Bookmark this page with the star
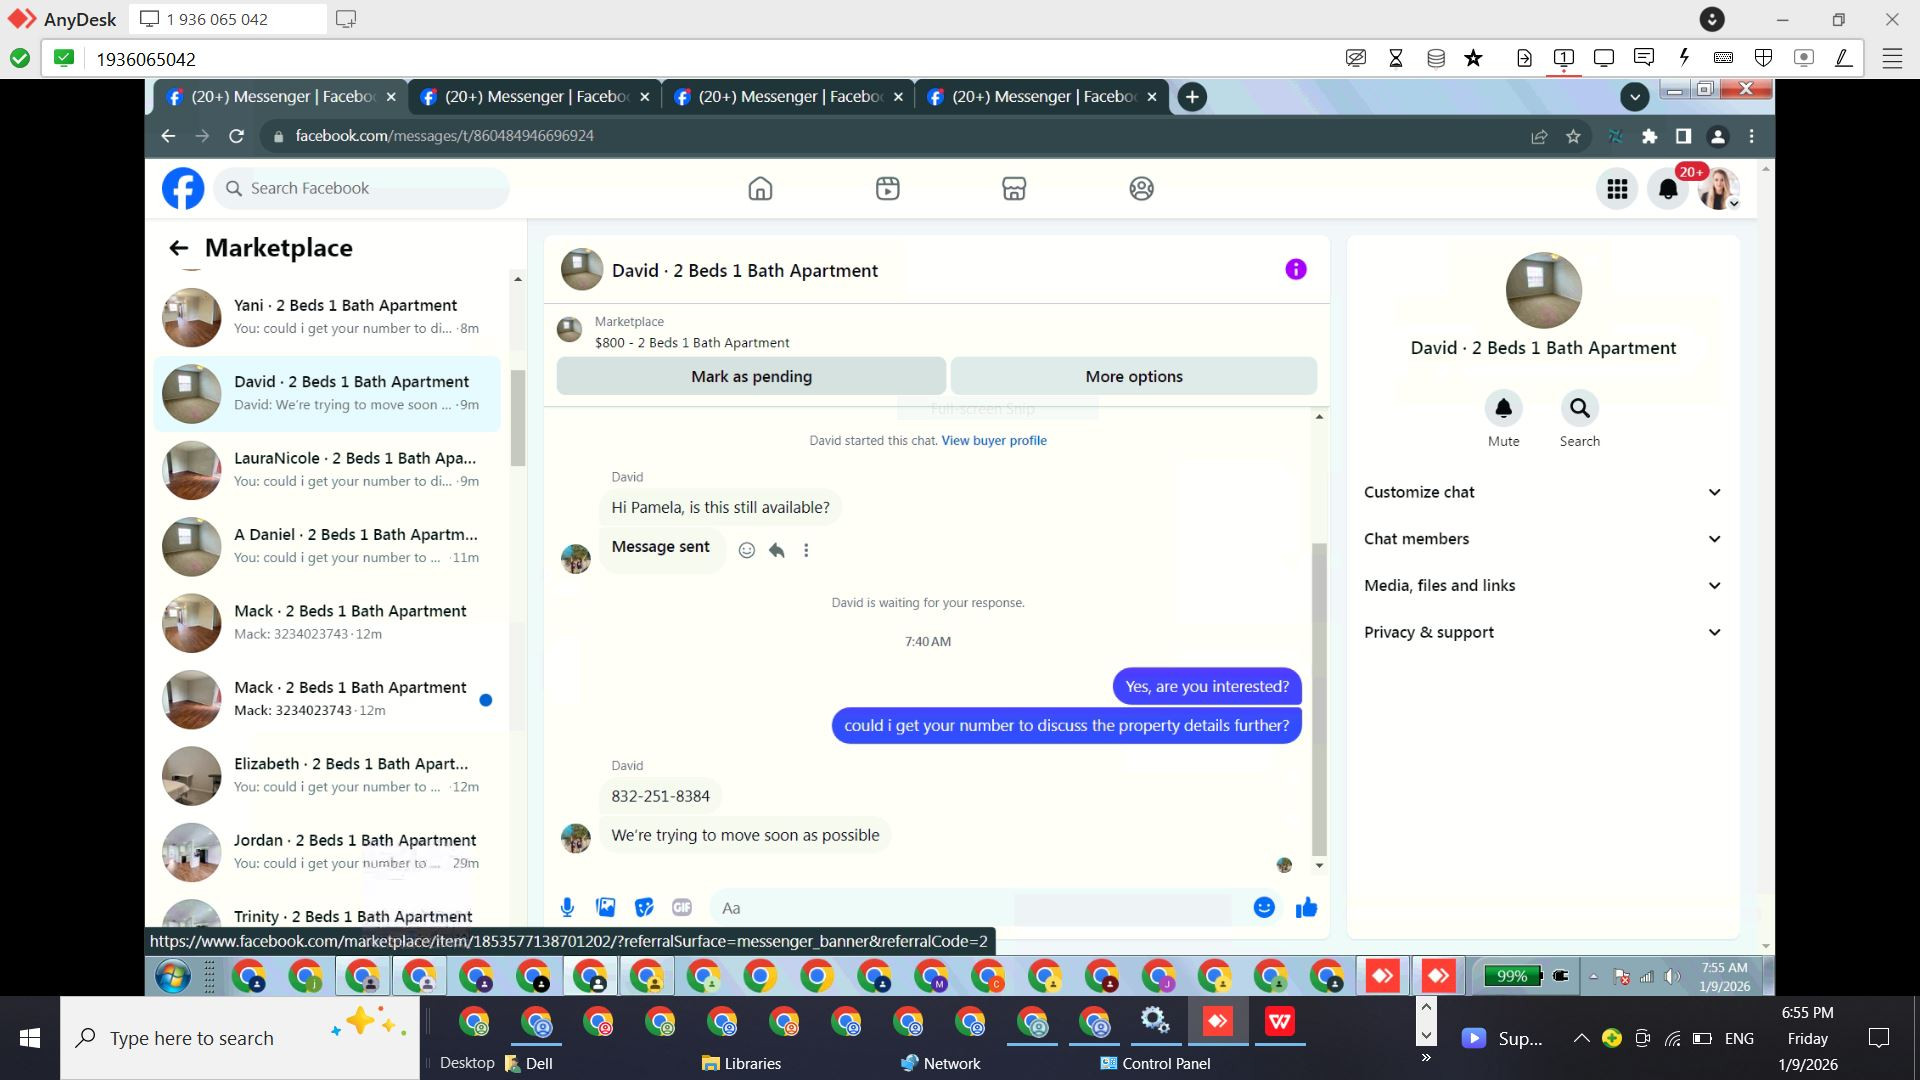The image size is (1920, 1080). click(x=1573, y=136)
